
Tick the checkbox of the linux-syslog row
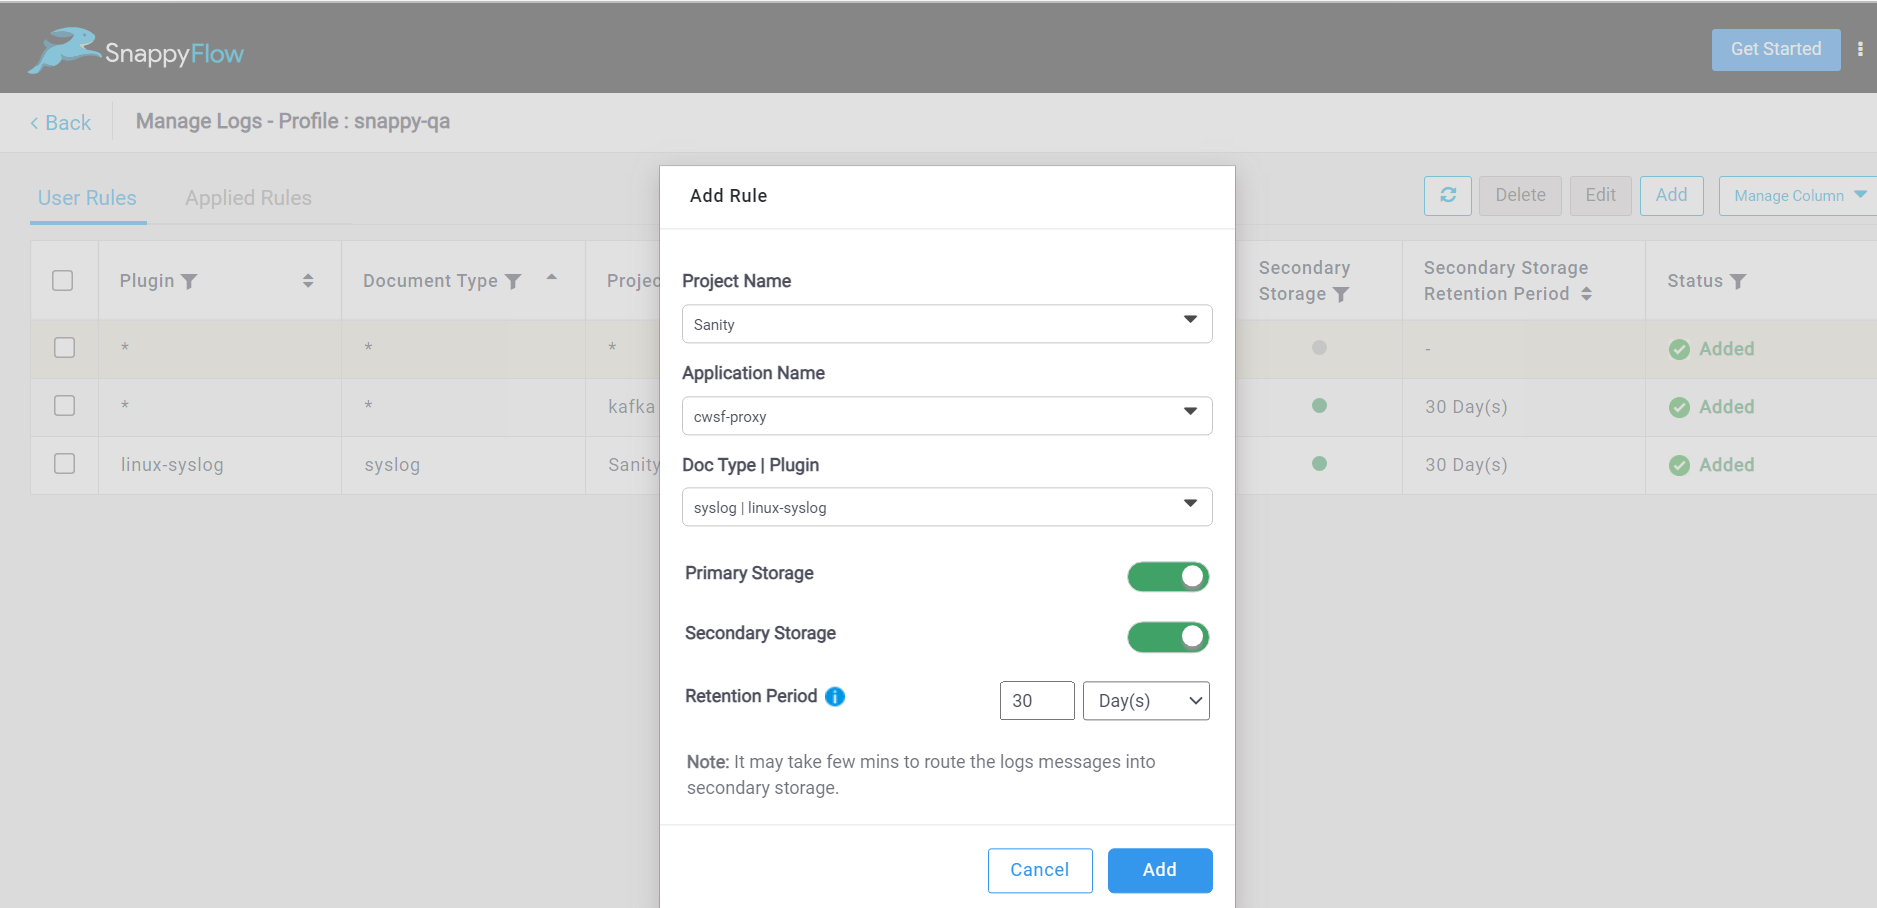tap(65, 464)
